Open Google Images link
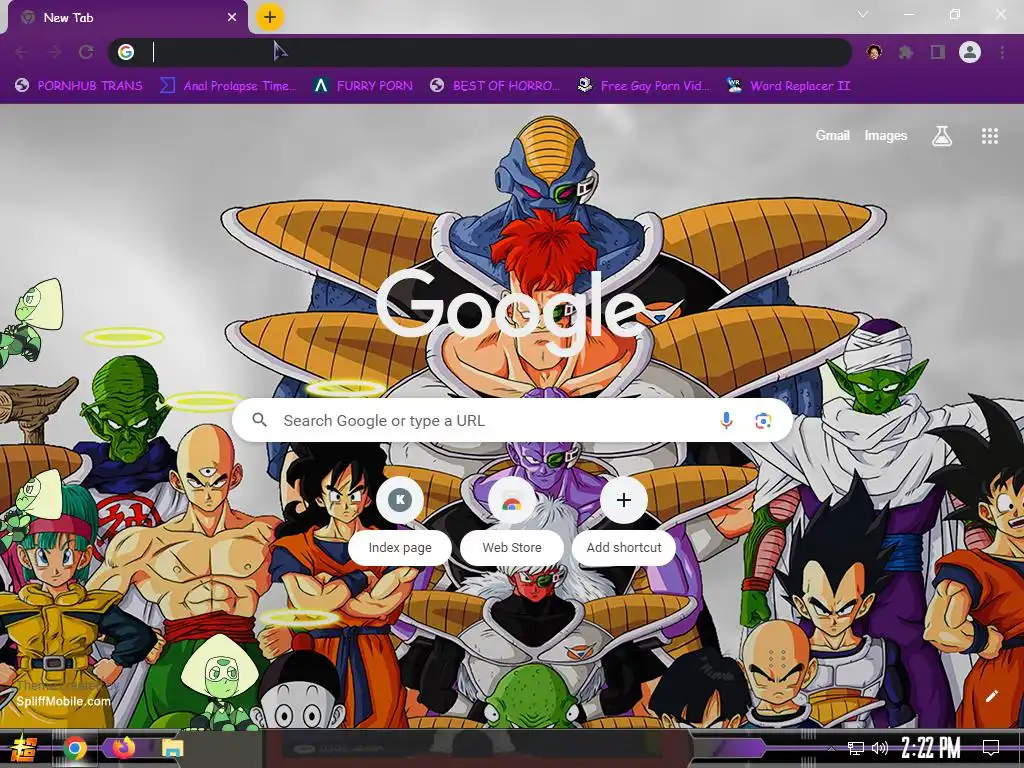 (886, 136)
